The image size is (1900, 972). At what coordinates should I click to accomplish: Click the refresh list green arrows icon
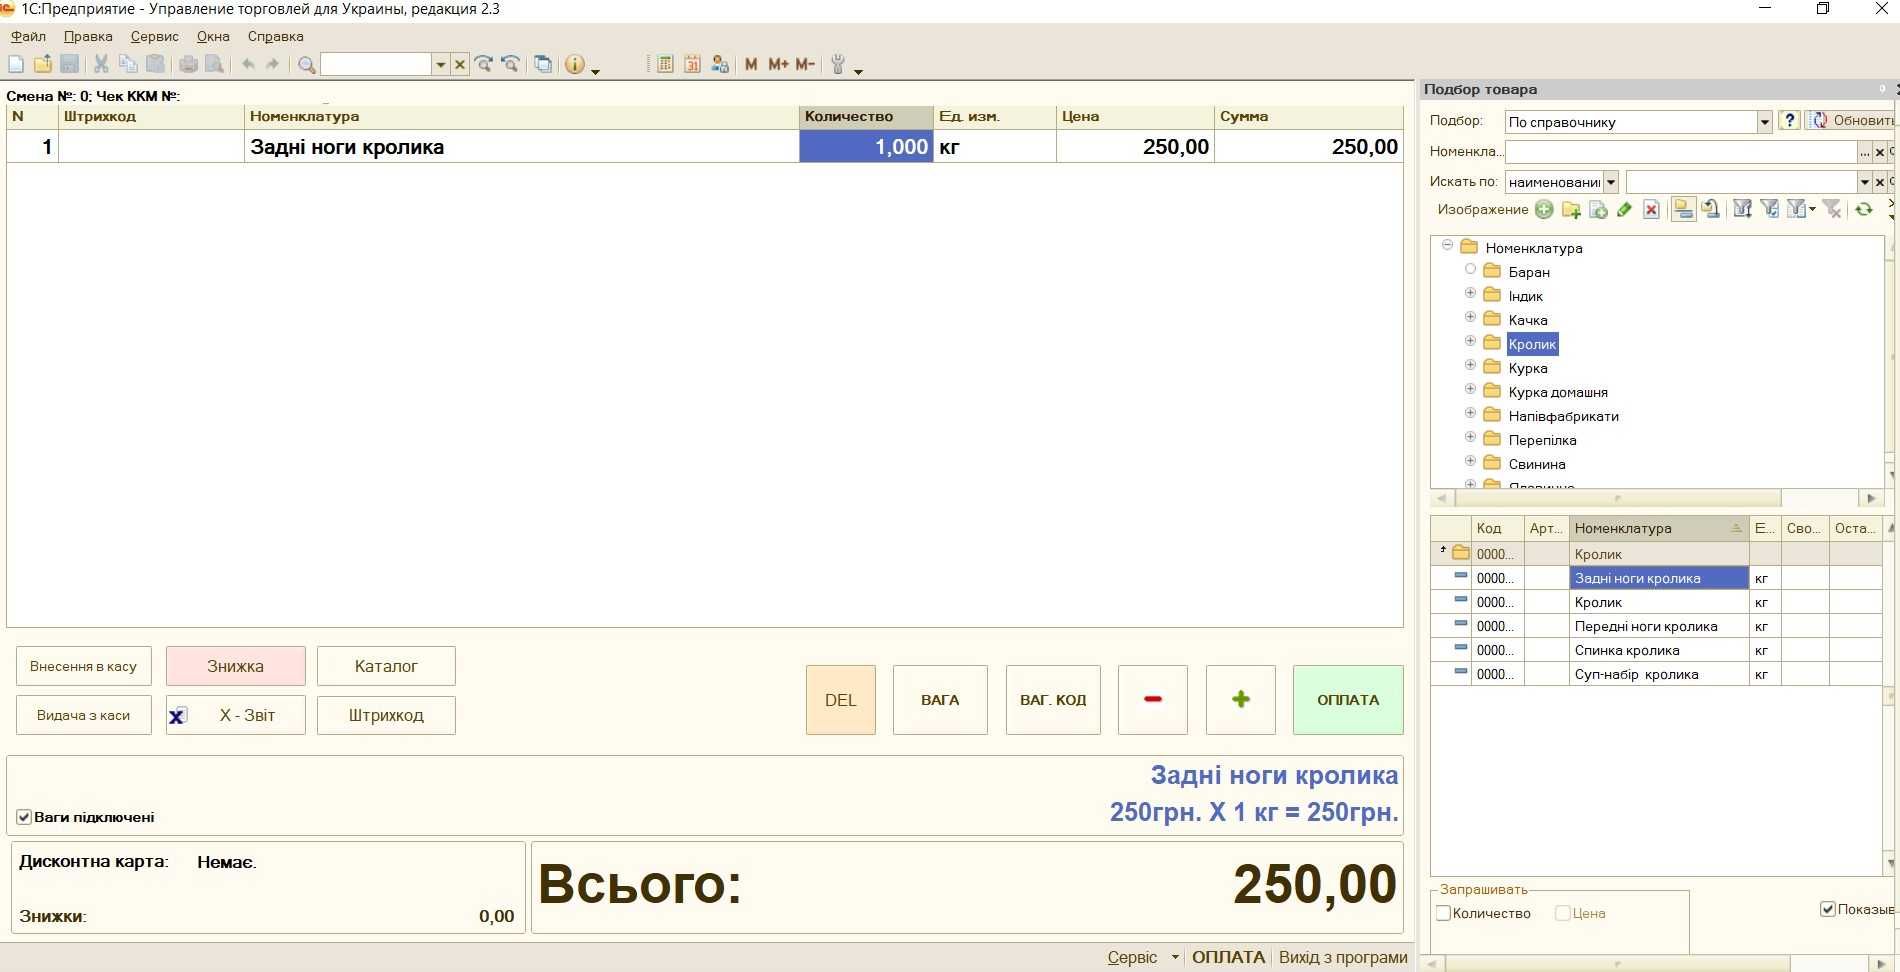coord(1864,209)
